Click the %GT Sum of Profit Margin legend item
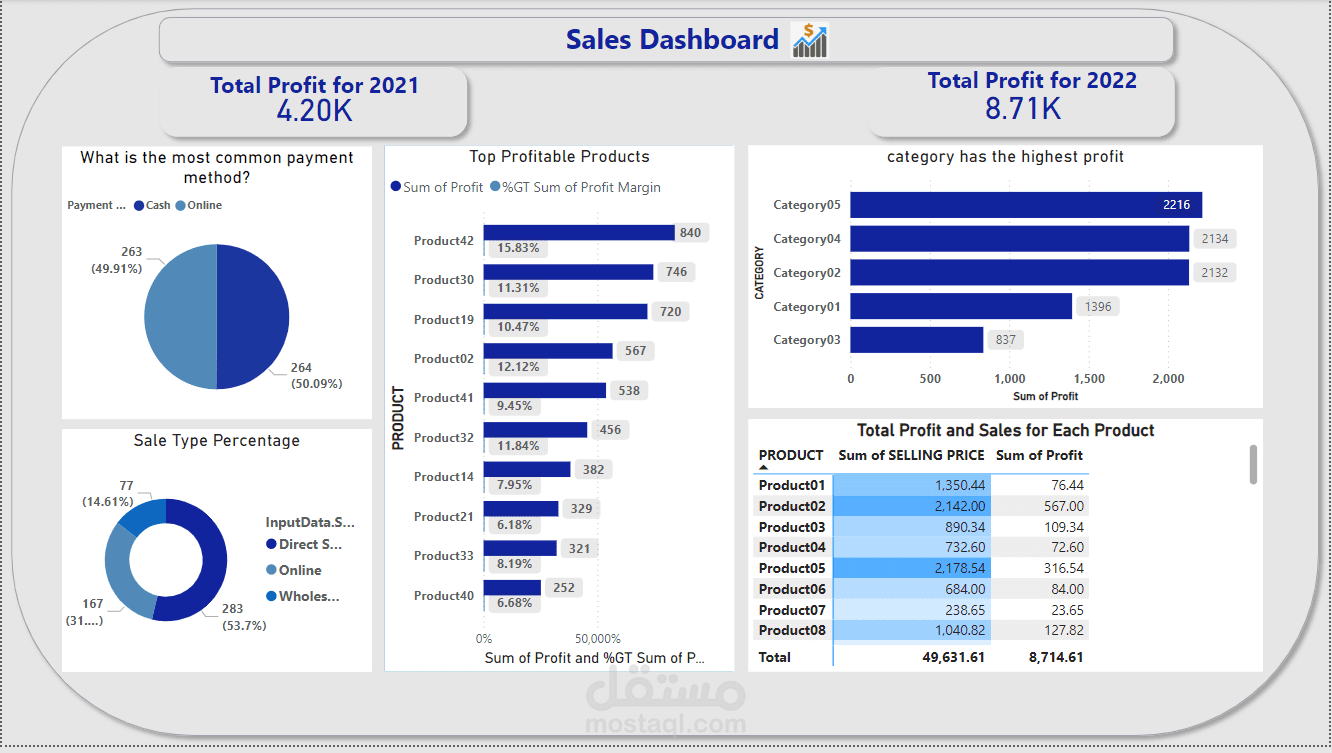Viewport: 1332px width, 753px height. [574, 187]
